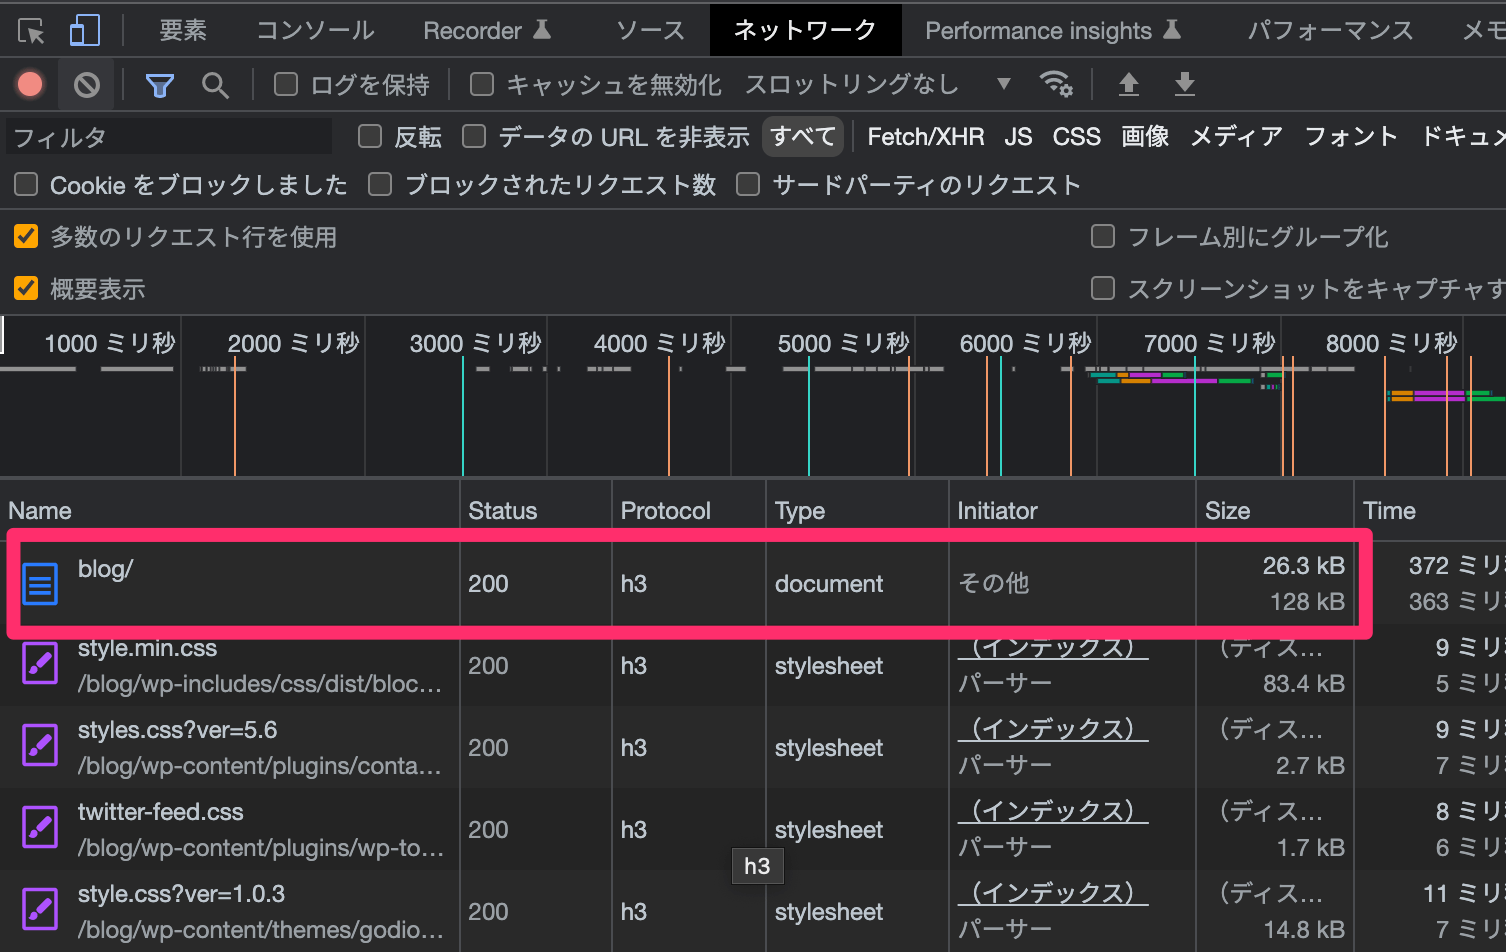
Task: Switch to the 要素 tab
Action: (183, 31)
